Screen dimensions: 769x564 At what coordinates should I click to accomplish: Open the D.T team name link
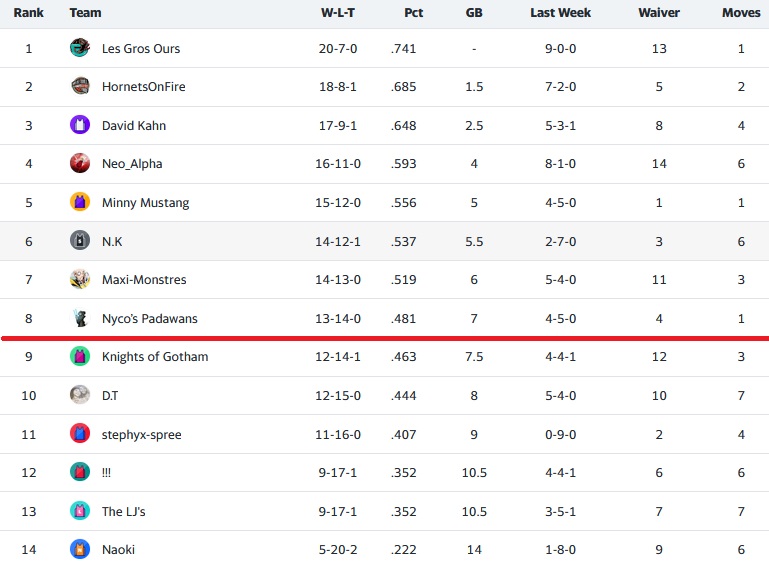(x=110, y=395)
